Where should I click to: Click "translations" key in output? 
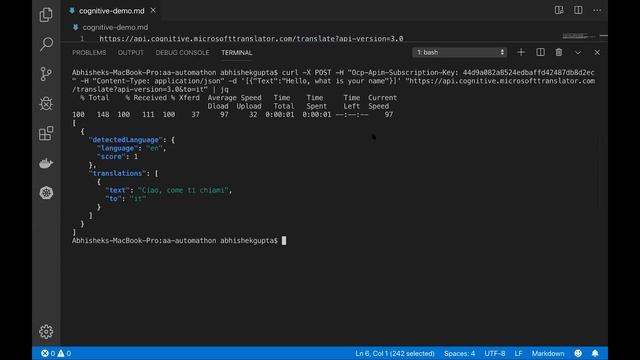click(x=117, y=173)
